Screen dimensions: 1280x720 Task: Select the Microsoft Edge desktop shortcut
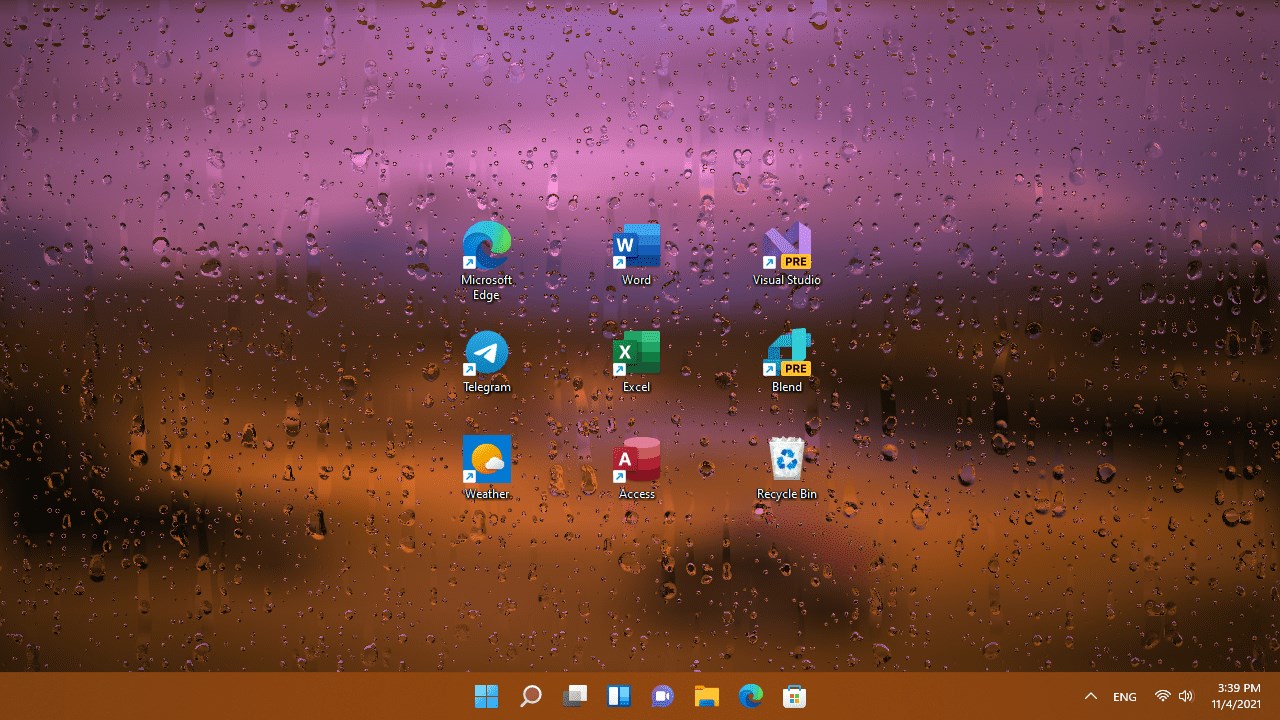click(487, 260)
